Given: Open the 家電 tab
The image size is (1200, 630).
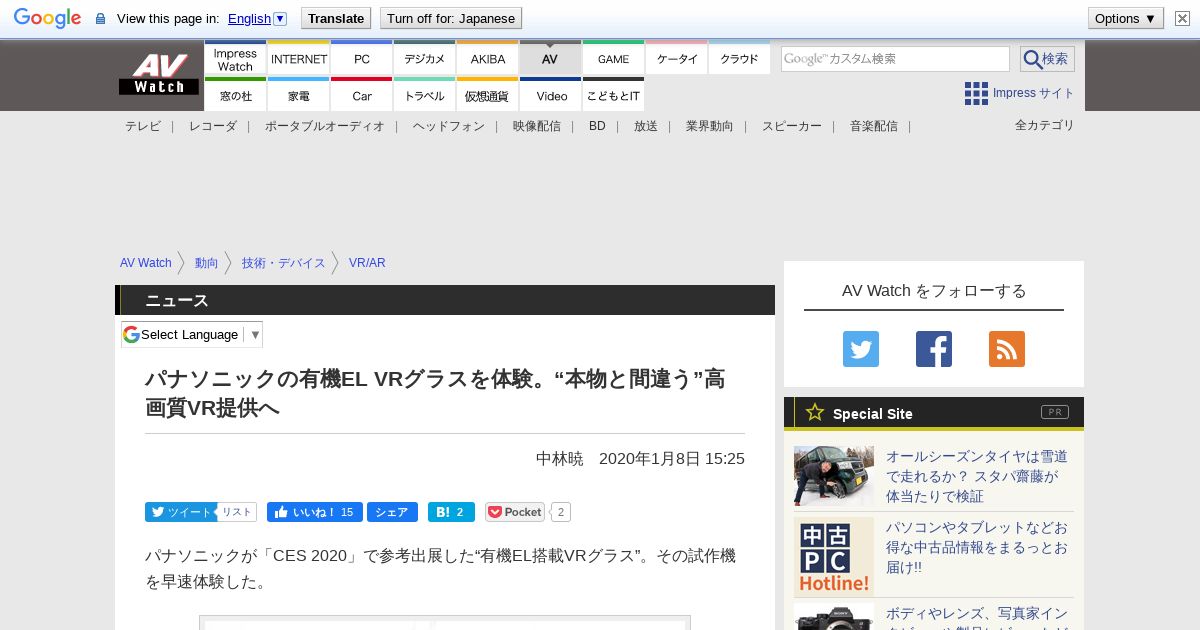Looking at the screenshot, I should pyautogui.click(x=299, y=95).
